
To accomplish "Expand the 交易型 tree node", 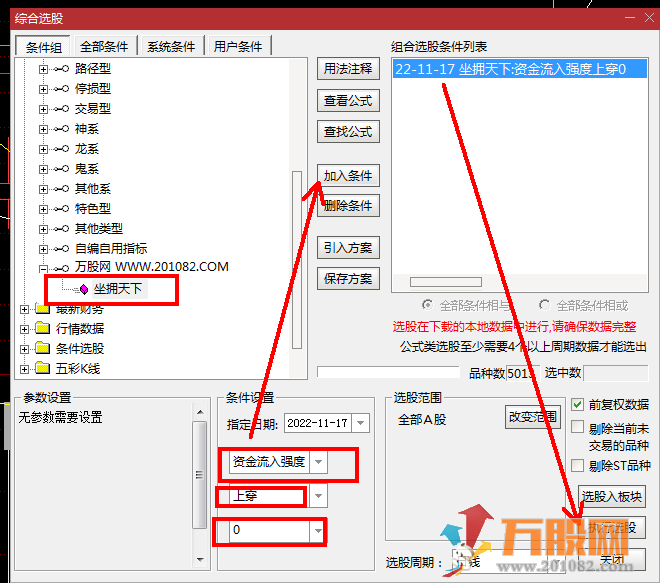I will (43, 109).
